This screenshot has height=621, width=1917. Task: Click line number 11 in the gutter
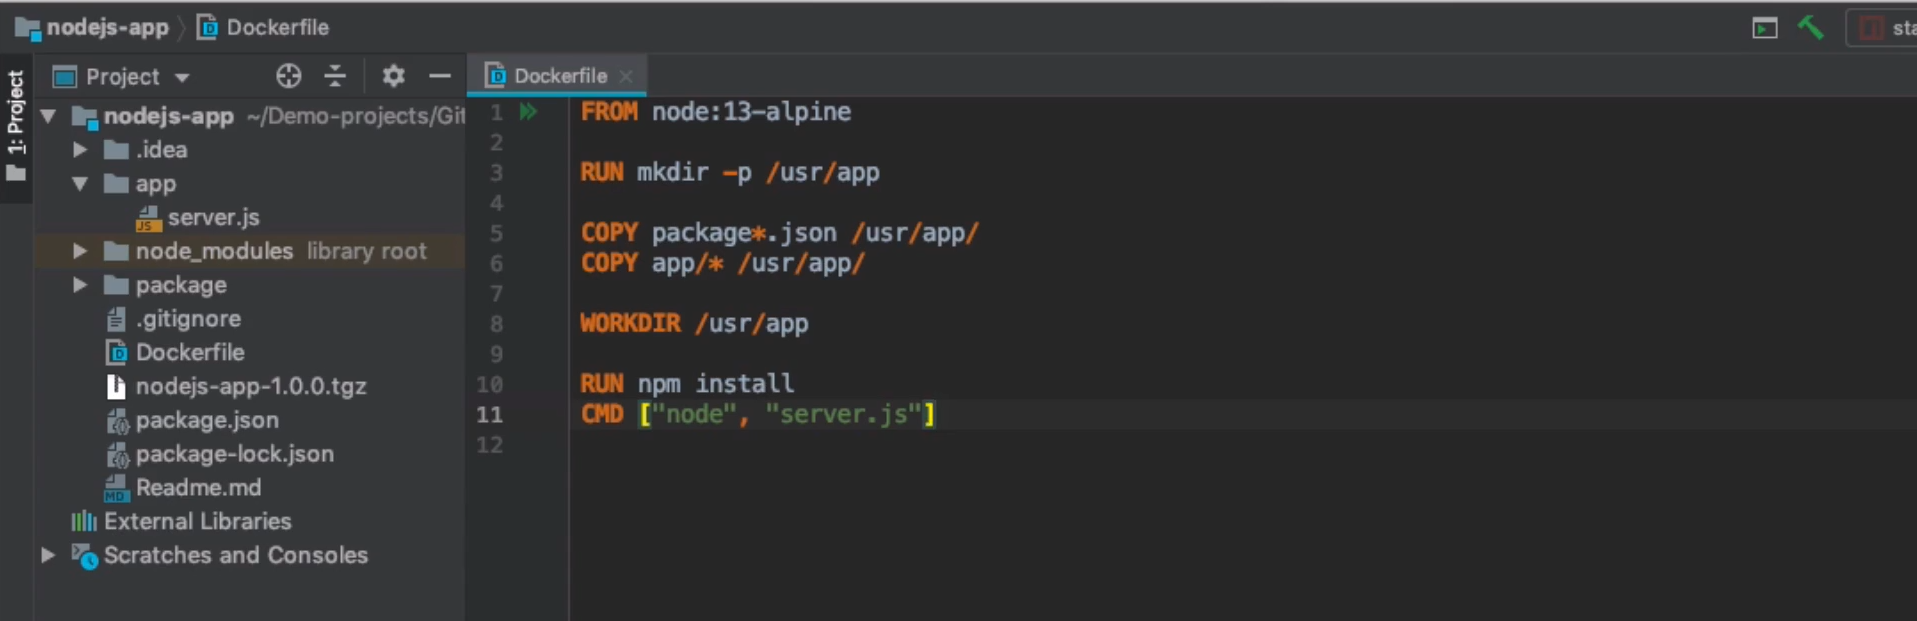489,415
